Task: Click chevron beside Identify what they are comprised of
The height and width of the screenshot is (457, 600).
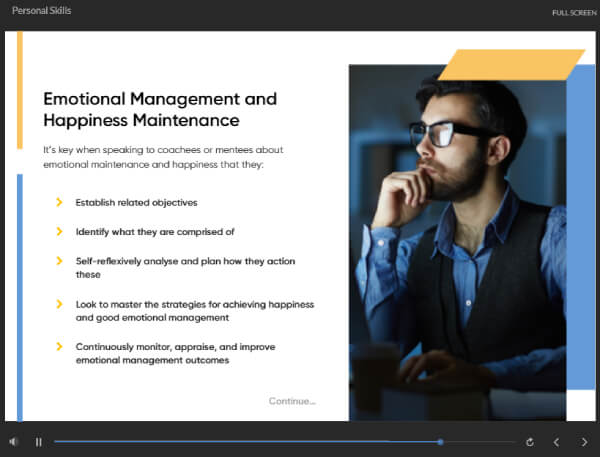Action: pos(60,232)
